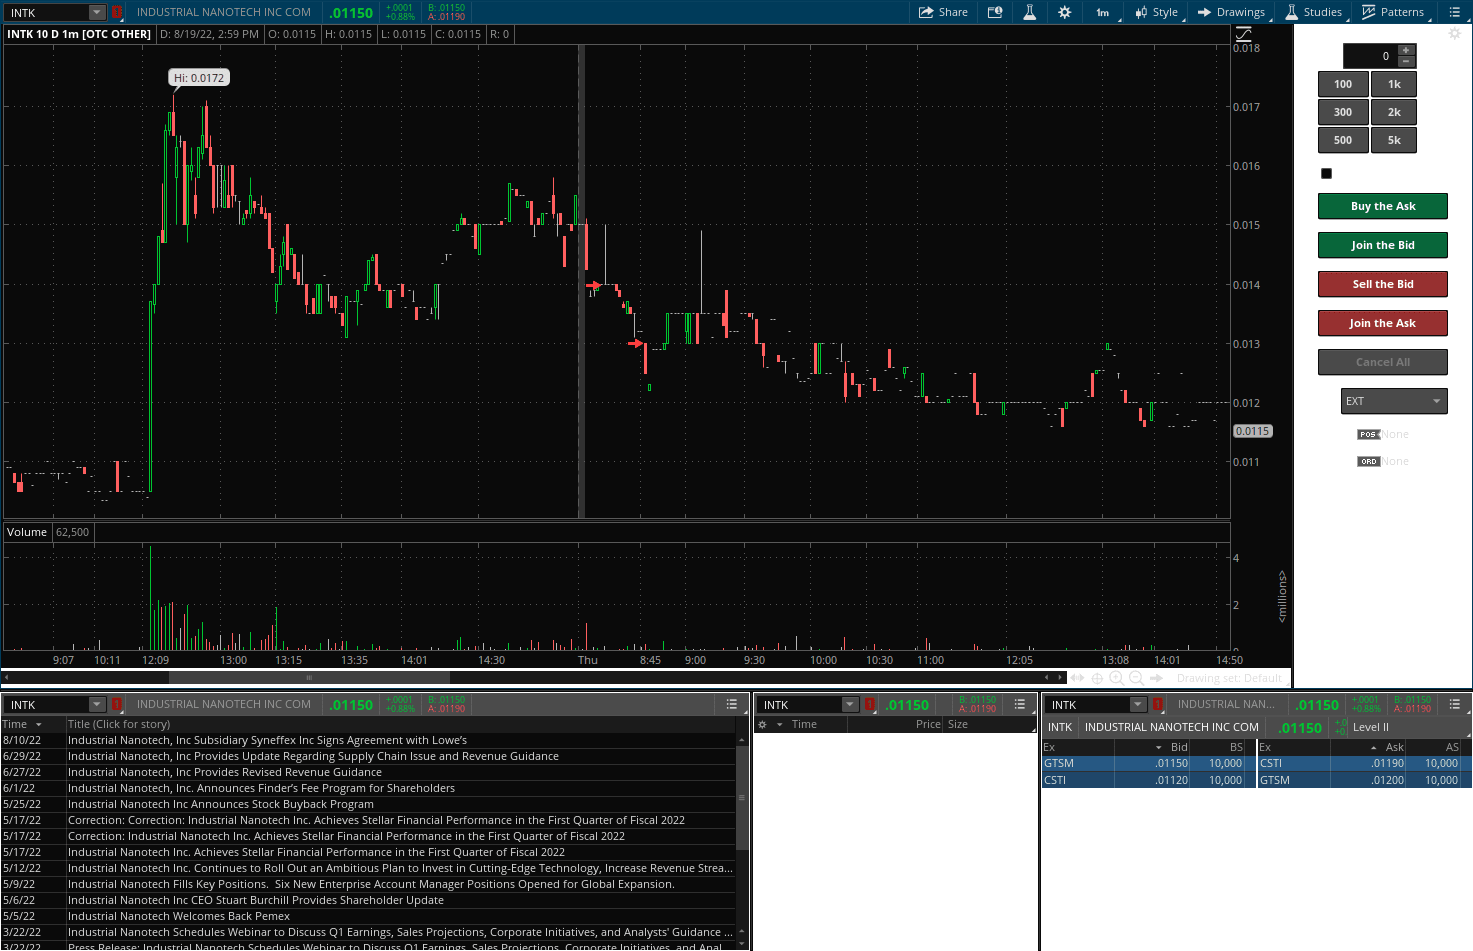
Task: Click the zoom out magnifier below chart
Action: pos(1136,678)
